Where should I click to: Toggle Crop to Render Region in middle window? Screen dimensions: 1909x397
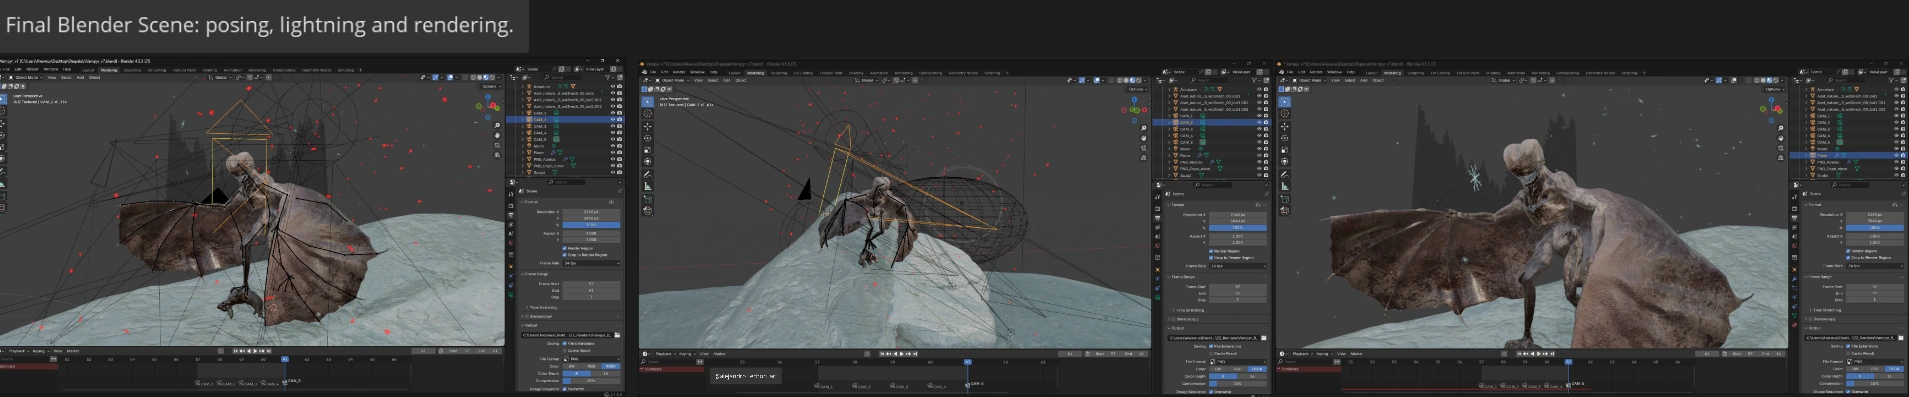point(1211,258)
